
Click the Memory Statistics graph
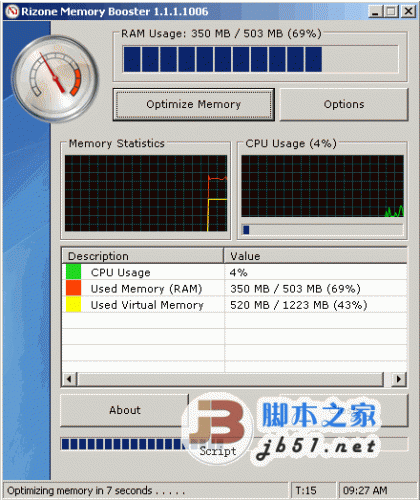click(146, 193)
